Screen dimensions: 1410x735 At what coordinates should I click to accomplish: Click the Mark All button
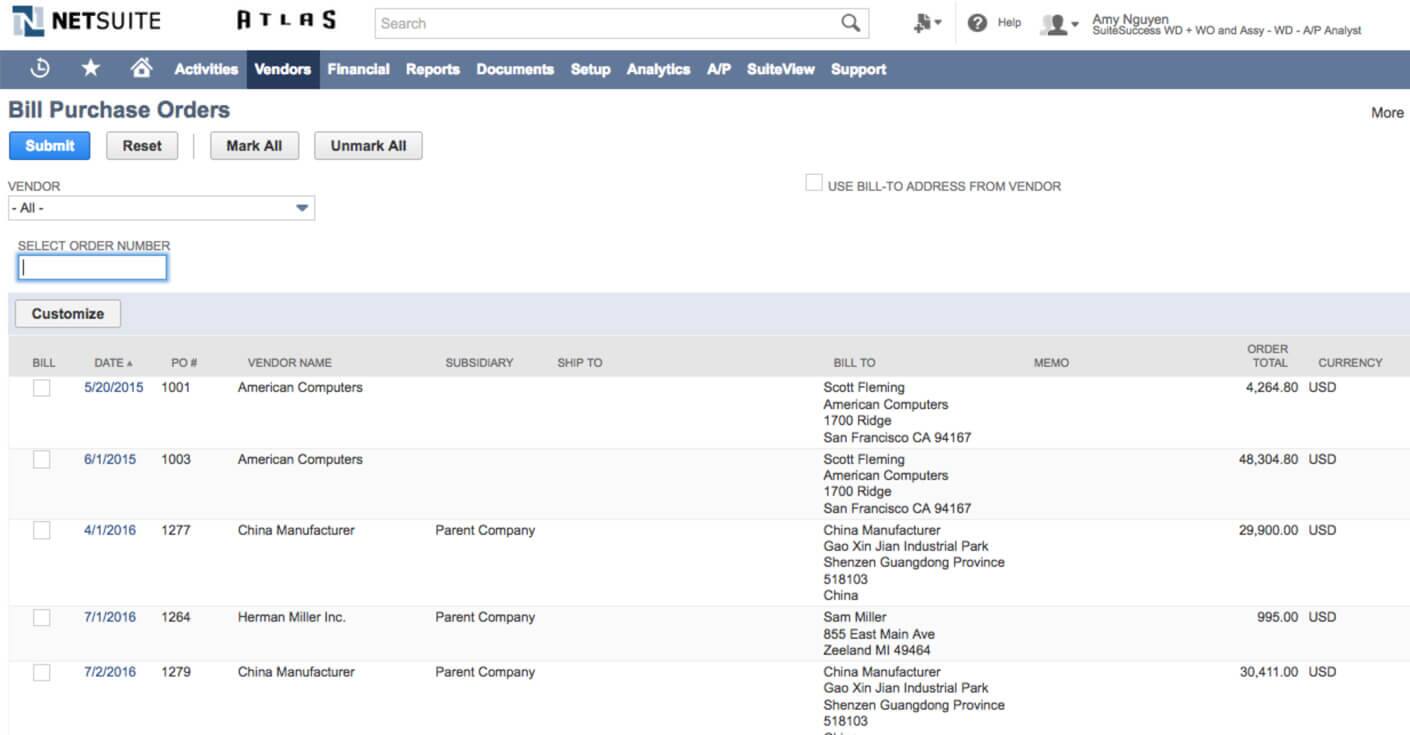coord(254,145)
